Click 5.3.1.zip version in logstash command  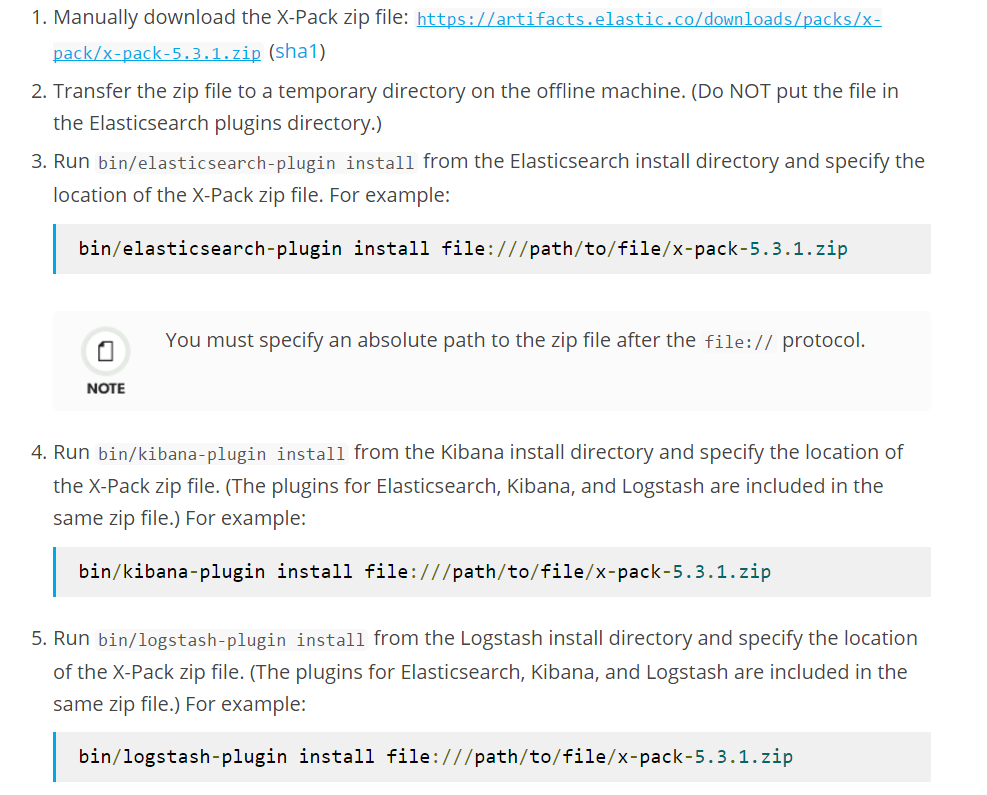743,757
